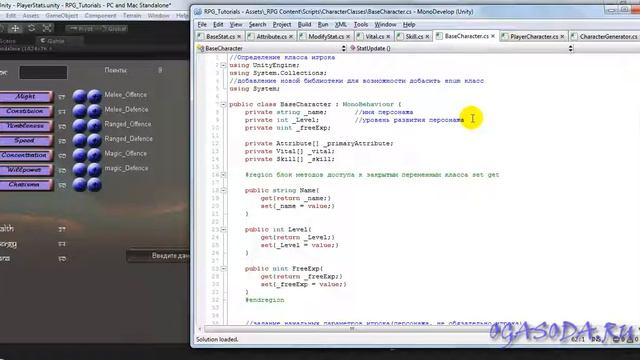640x360 pixels.
Task: Click the minus (left) sphere in Speed row
Action: pyautogui.click(x=80, y=140)
